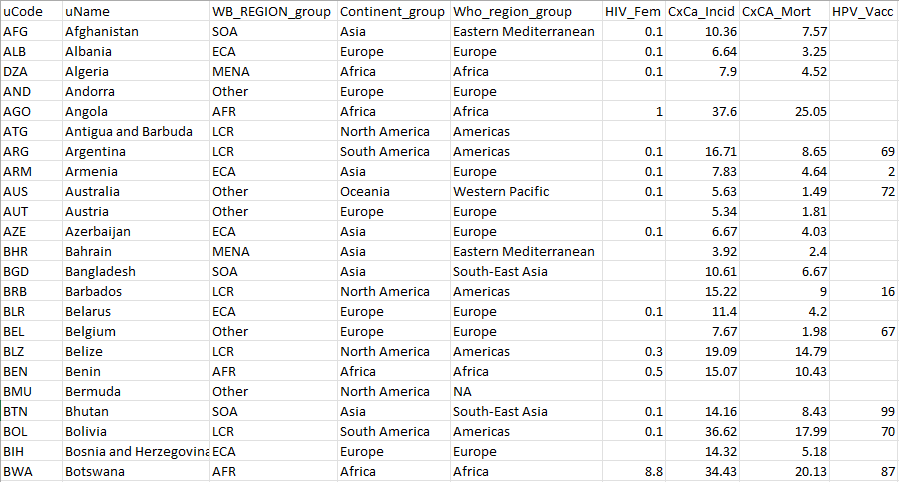The image size is (899, 482).
Task: Click the Bosnia and Herzegovina cell
Action: [x=136, y=452]
